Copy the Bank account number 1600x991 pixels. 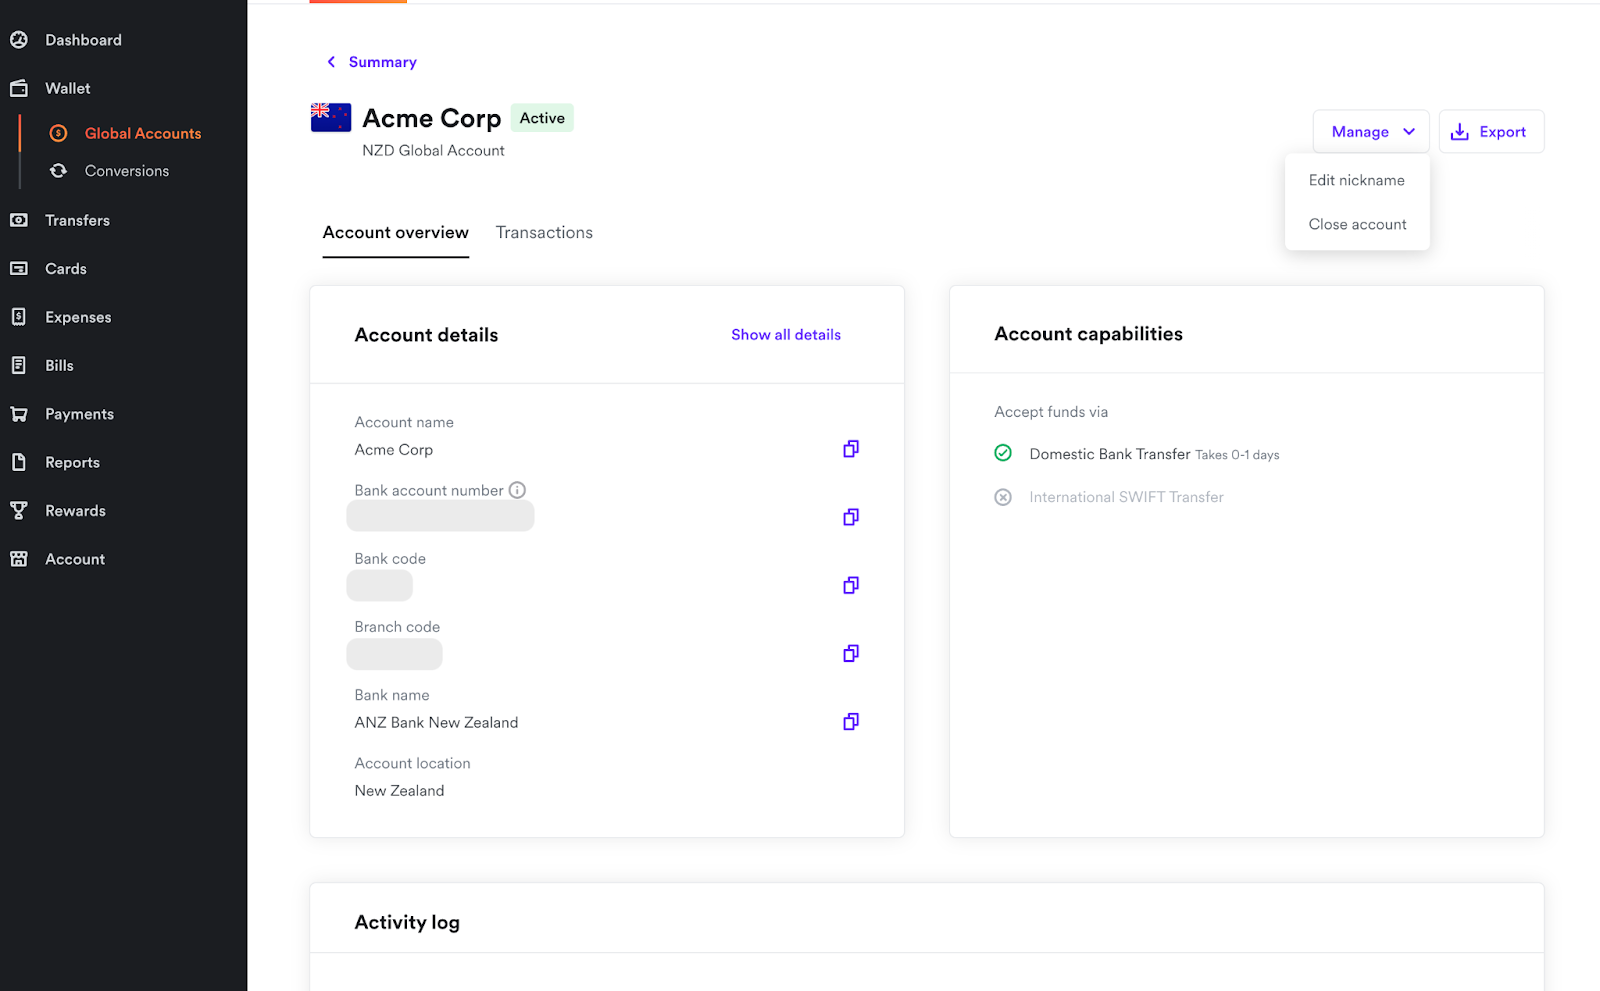point(850,517)
